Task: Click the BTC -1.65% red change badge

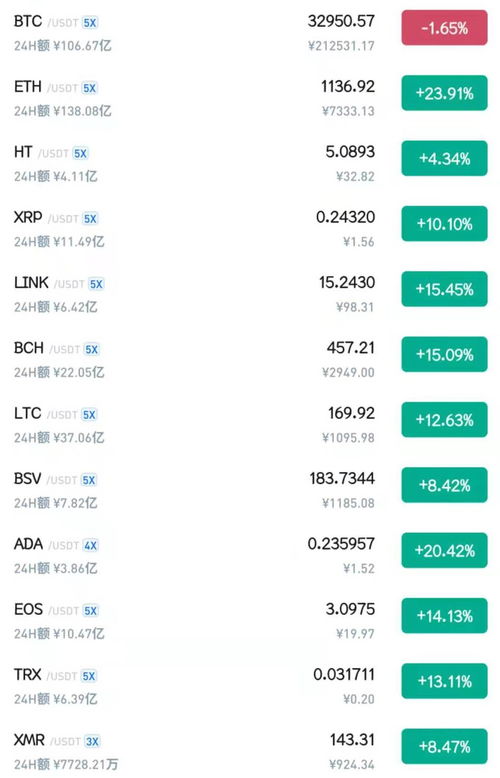Action: coord(444,28)
